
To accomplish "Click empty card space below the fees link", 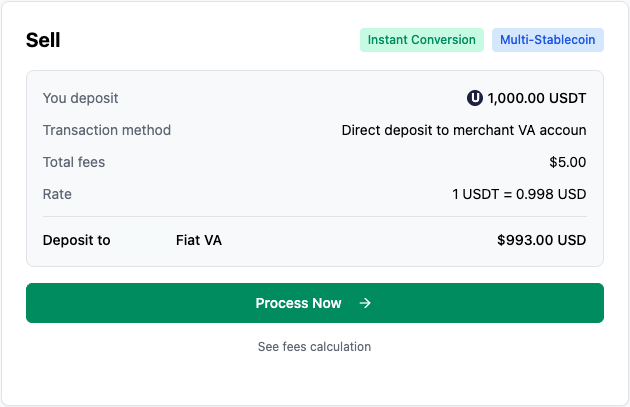I will point(314,380).
